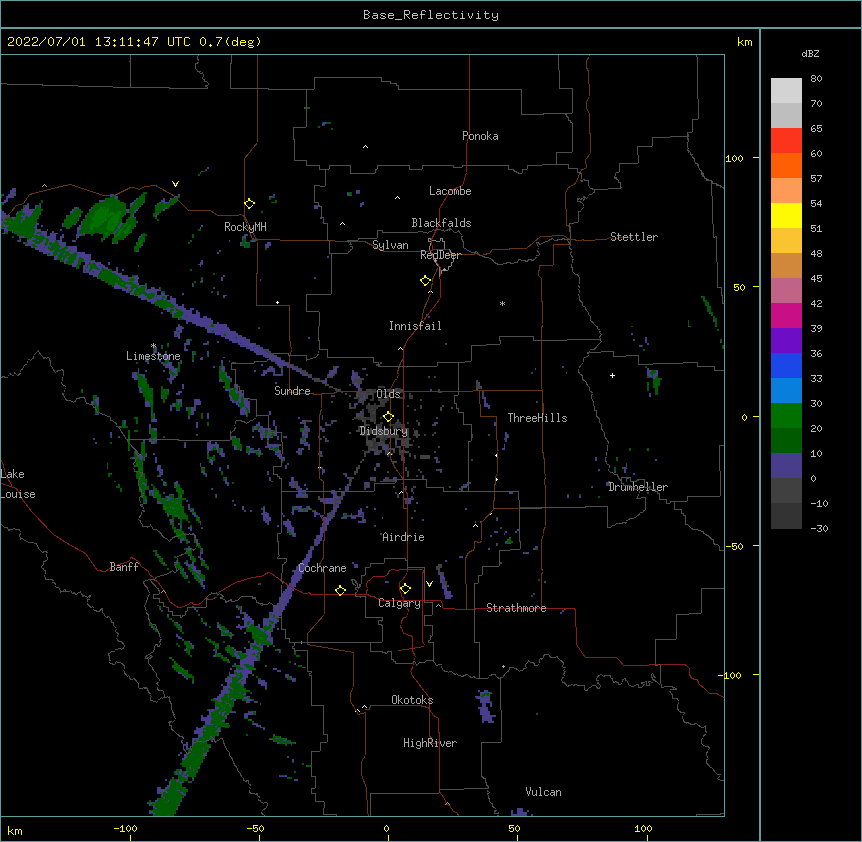This screenshot has height=842, width=862.
Task: Click the yellow diamond marker south of RedDeer
Action: tap(425, 281)
